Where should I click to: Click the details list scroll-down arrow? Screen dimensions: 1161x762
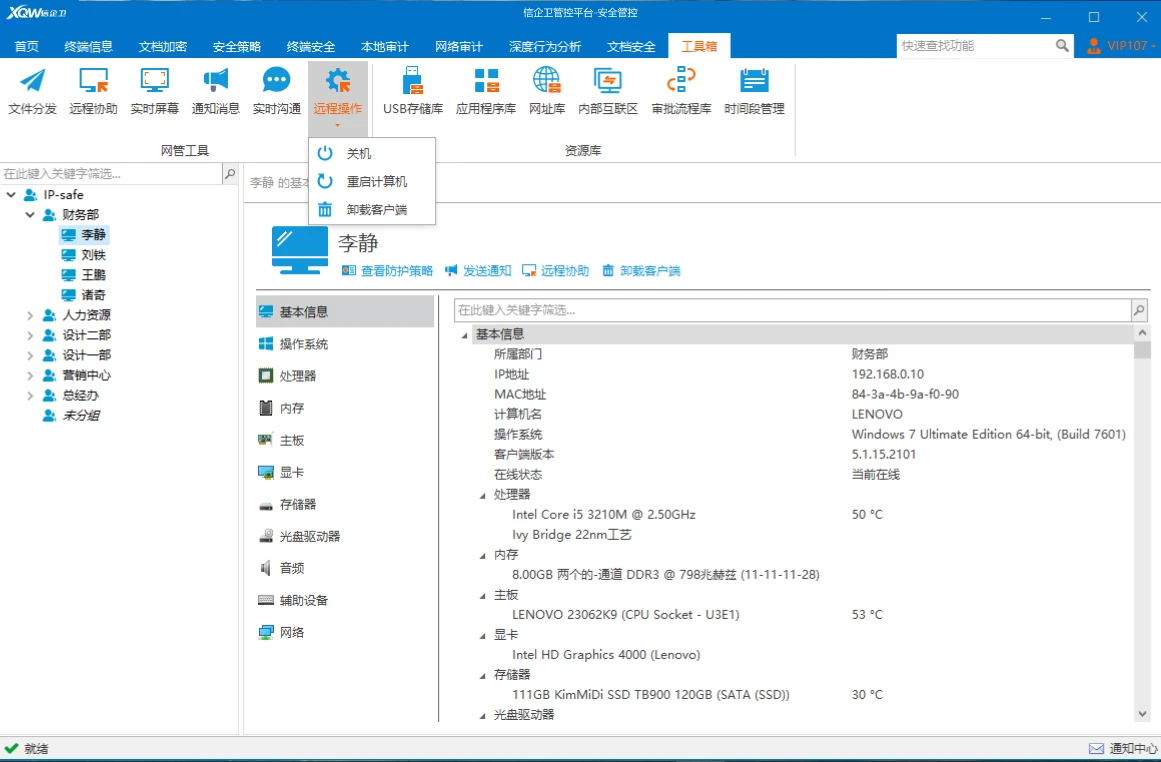(x=1142, y=714)
